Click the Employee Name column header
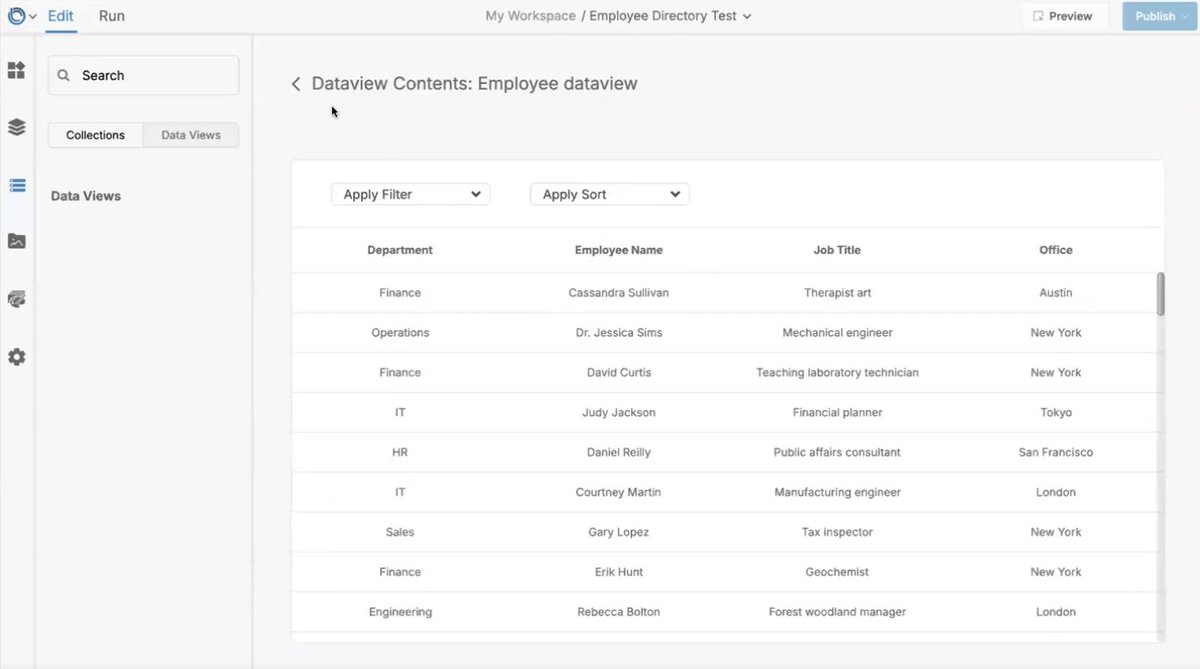This screenshot has height=669, width=1200. point(619,250)
